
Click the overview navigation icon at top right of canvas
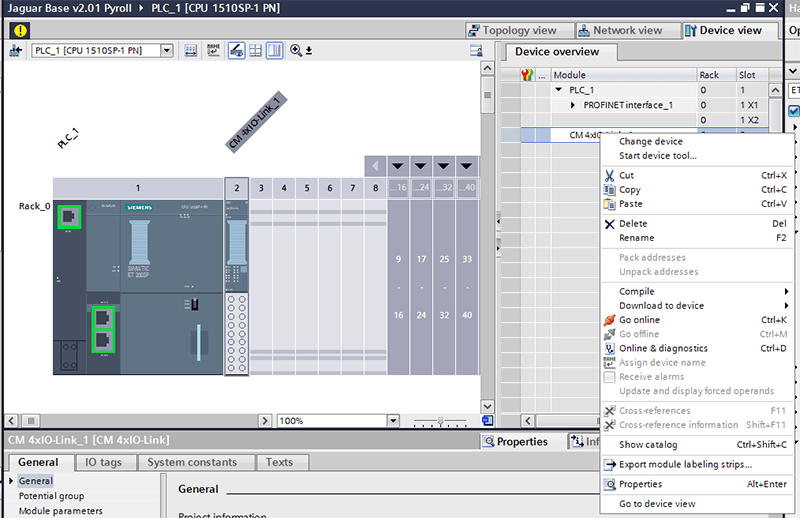[x=476, y=51]
